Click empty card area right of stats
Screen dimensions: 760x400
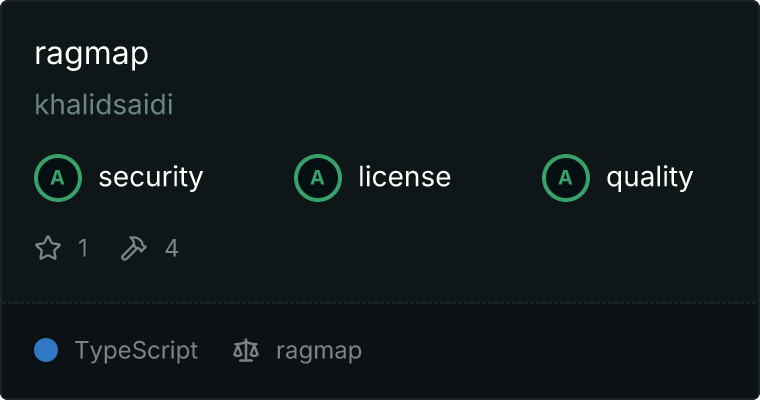coord(465,248)
